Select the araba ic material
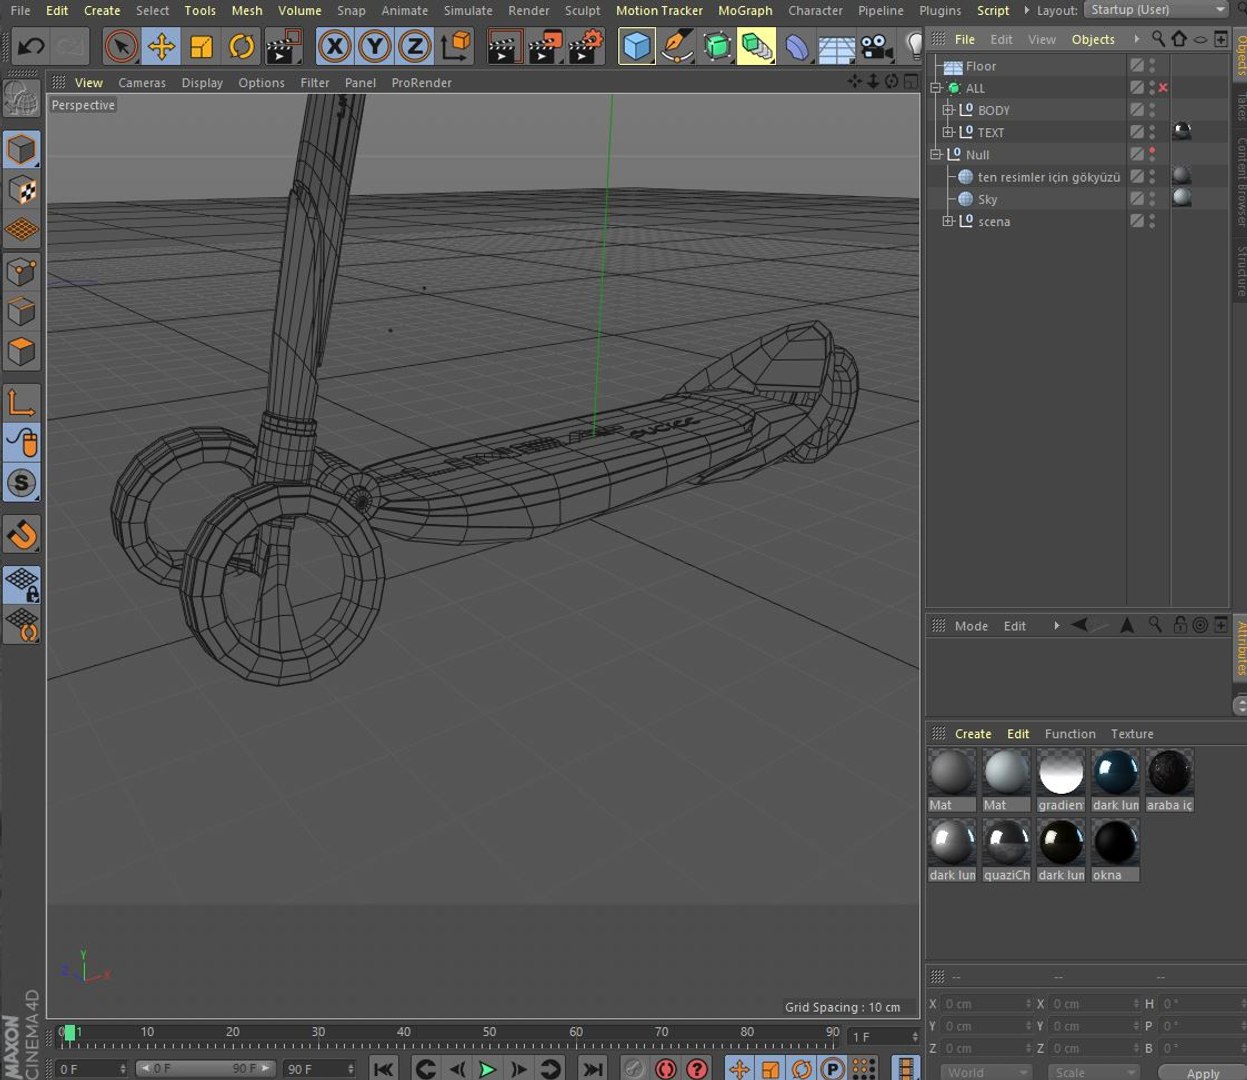The height and width of the screenshot is (1080, 1247). point(1170,773)
